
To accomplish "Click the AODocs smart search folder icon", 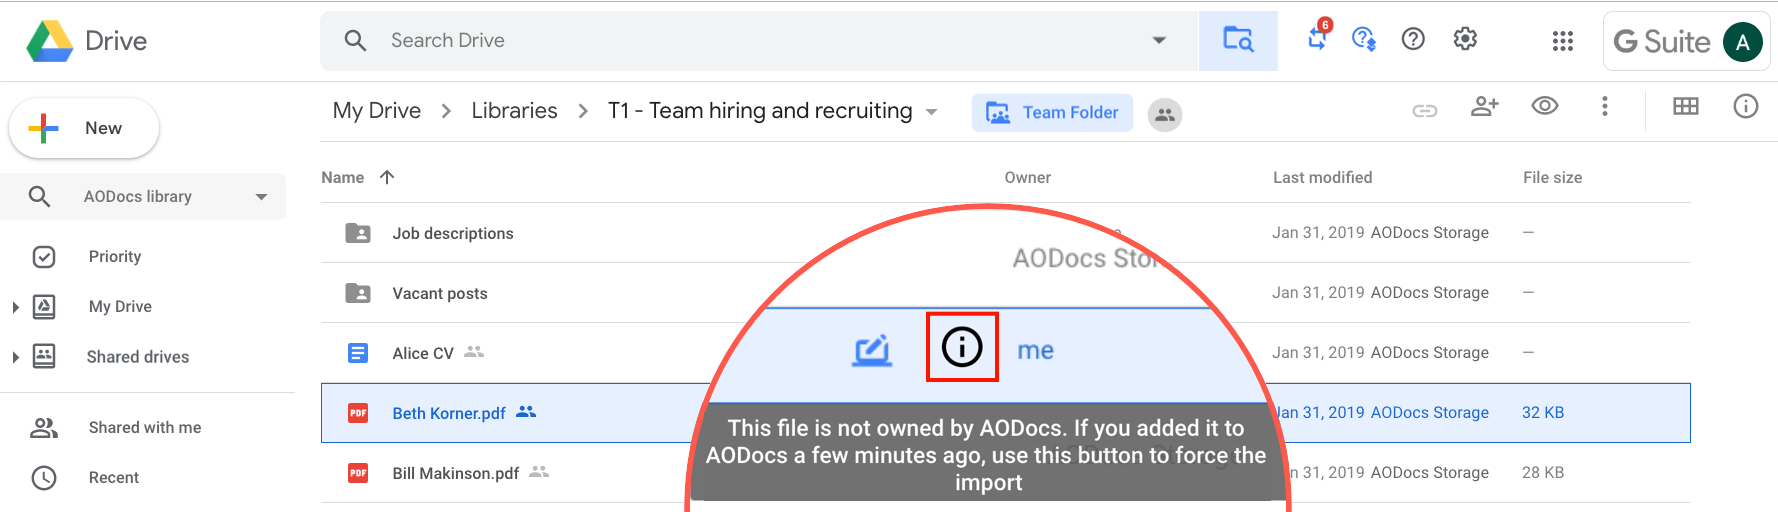I will 1238,40.
